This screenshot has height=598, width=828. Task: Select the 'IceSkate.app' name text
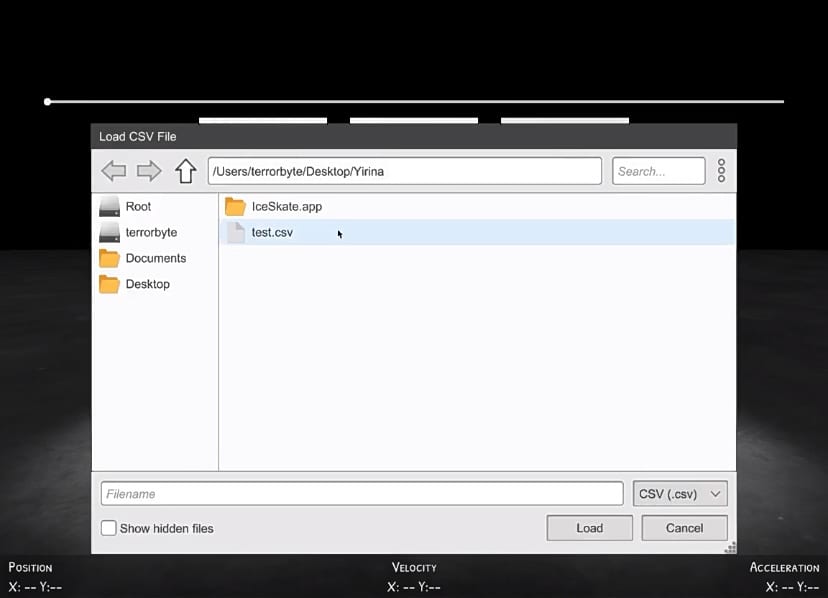[x=287, y=207]
